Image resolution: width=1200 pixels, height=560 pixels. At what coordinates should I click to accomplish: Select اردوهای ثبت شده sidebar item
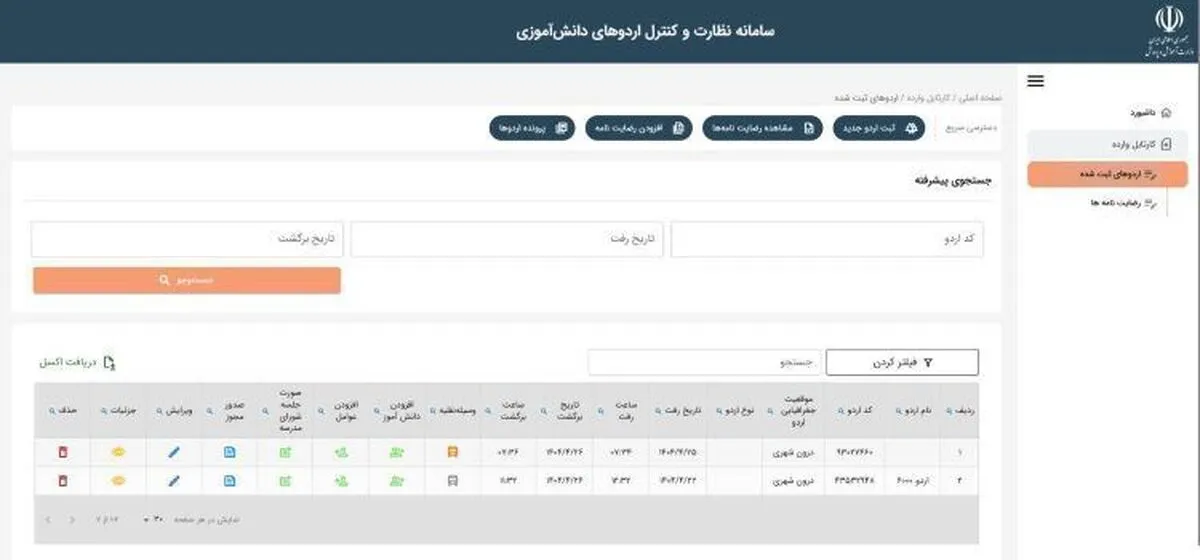1107,174
